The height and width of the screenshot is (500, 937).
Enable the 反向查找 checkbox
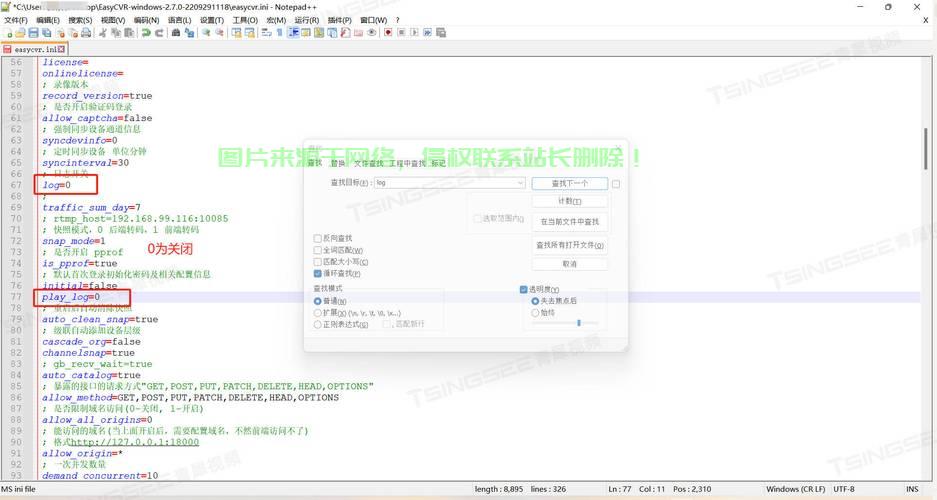coord(317,238)
